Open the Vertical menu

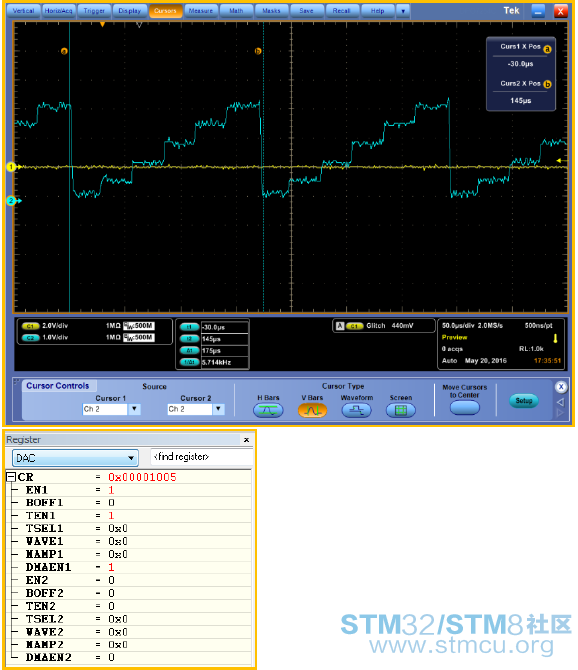pyautogui.click(x=23, y=11)
